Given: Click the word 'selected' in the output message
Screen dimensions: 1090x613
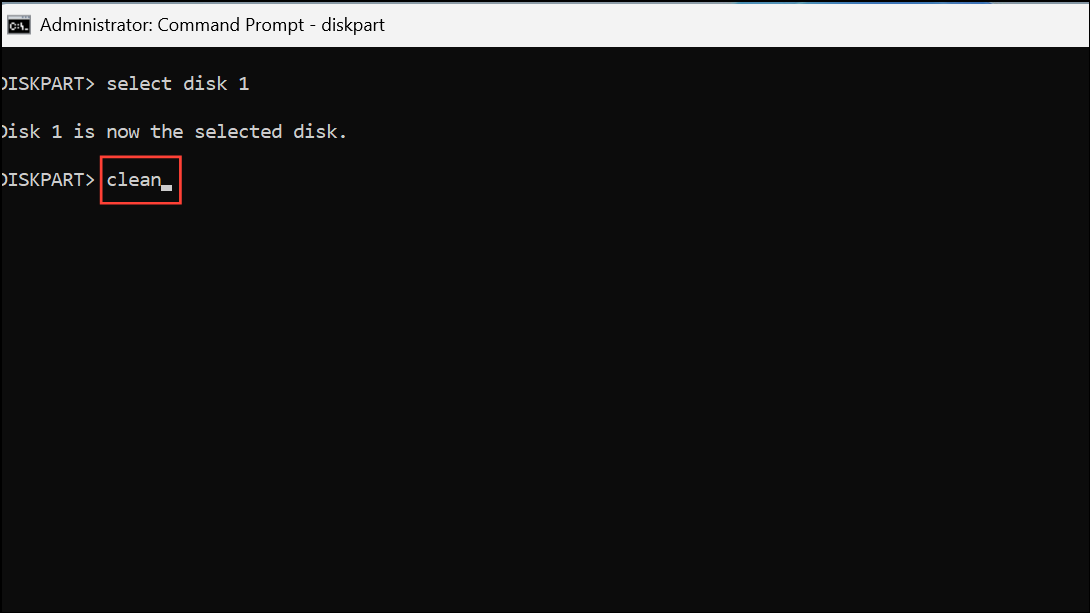Looking at the screenshot, I should [x=238, y=131].
